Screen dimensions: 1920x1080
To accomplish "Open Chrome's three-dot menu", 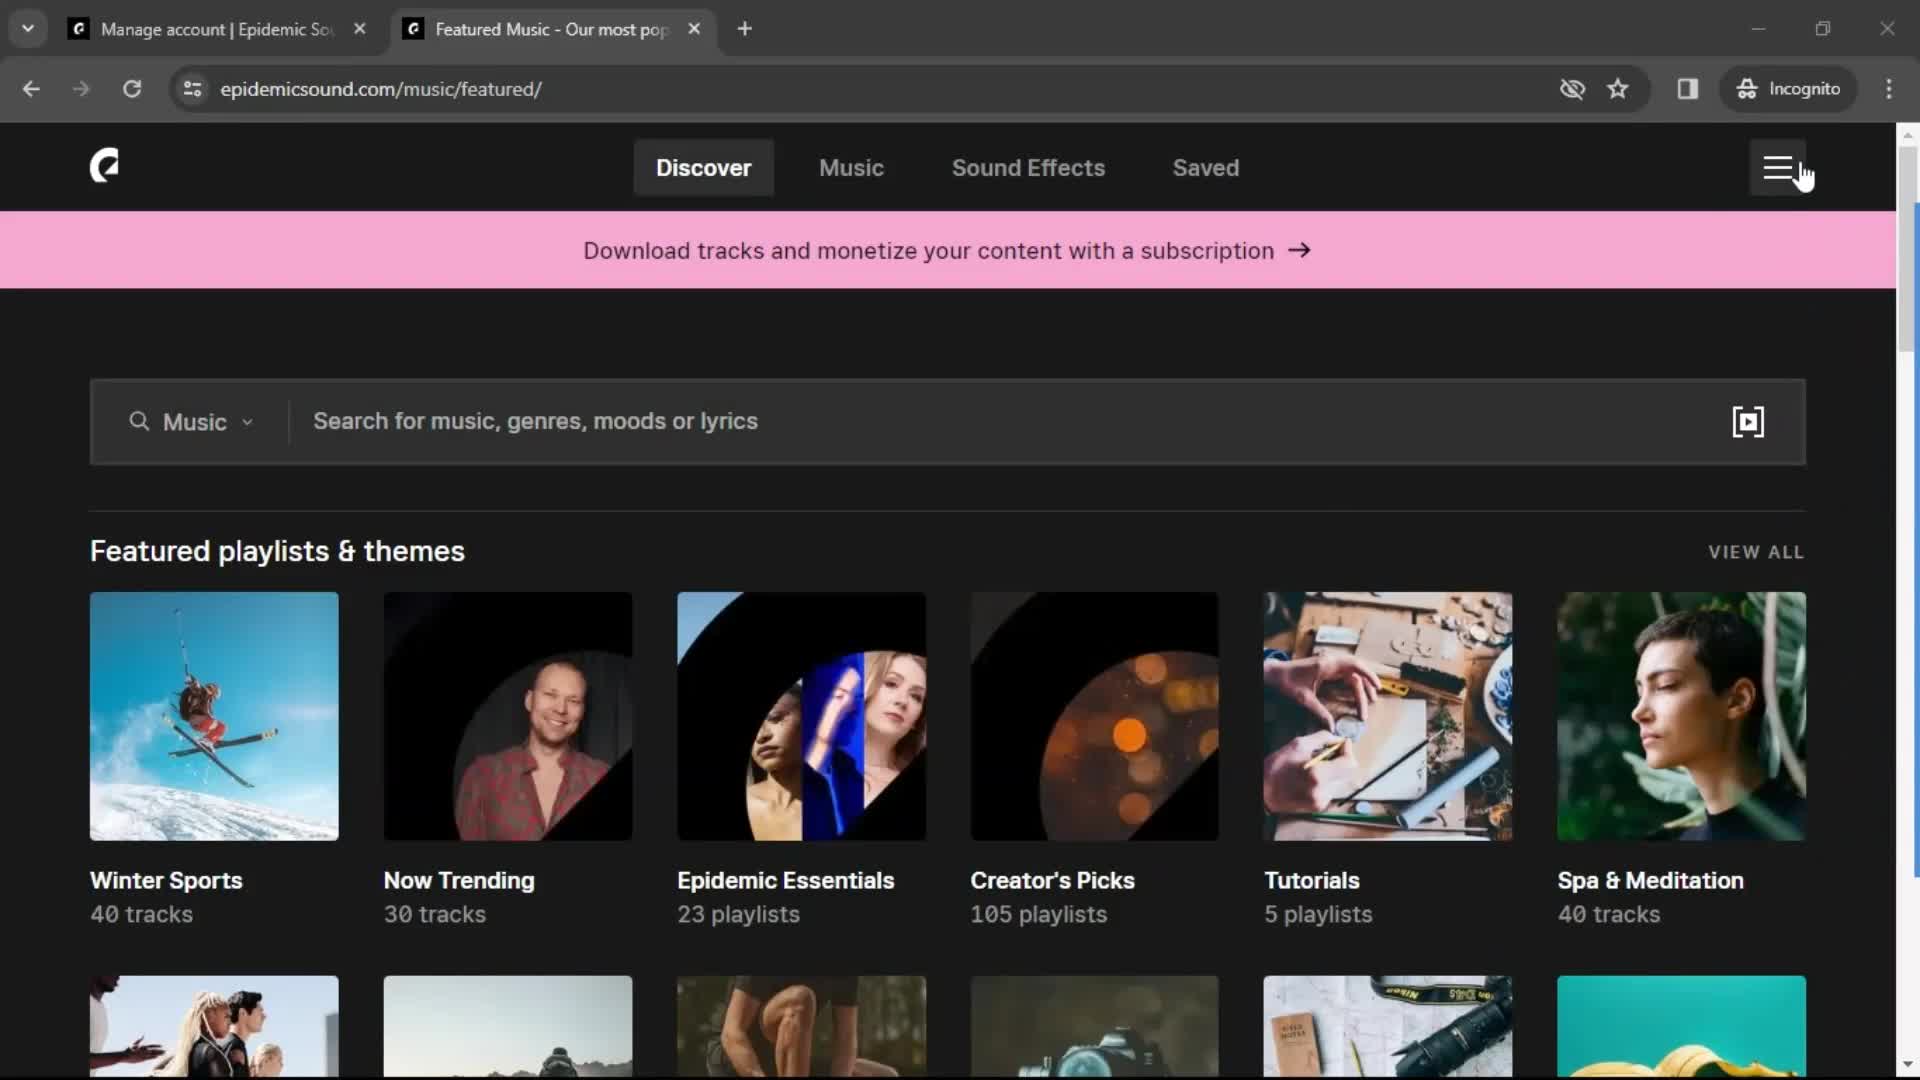I will coord(1889,89).
